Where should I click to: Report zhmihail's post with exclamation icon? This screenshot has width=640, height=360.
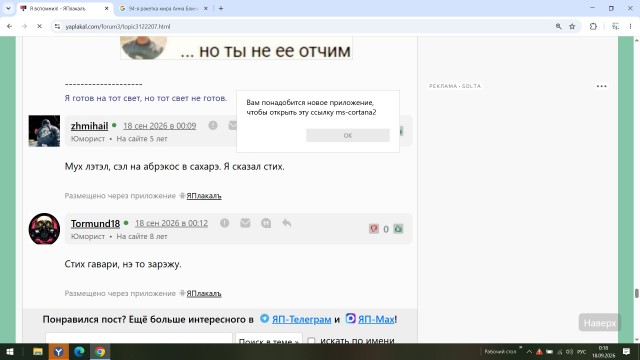(213, 125)
